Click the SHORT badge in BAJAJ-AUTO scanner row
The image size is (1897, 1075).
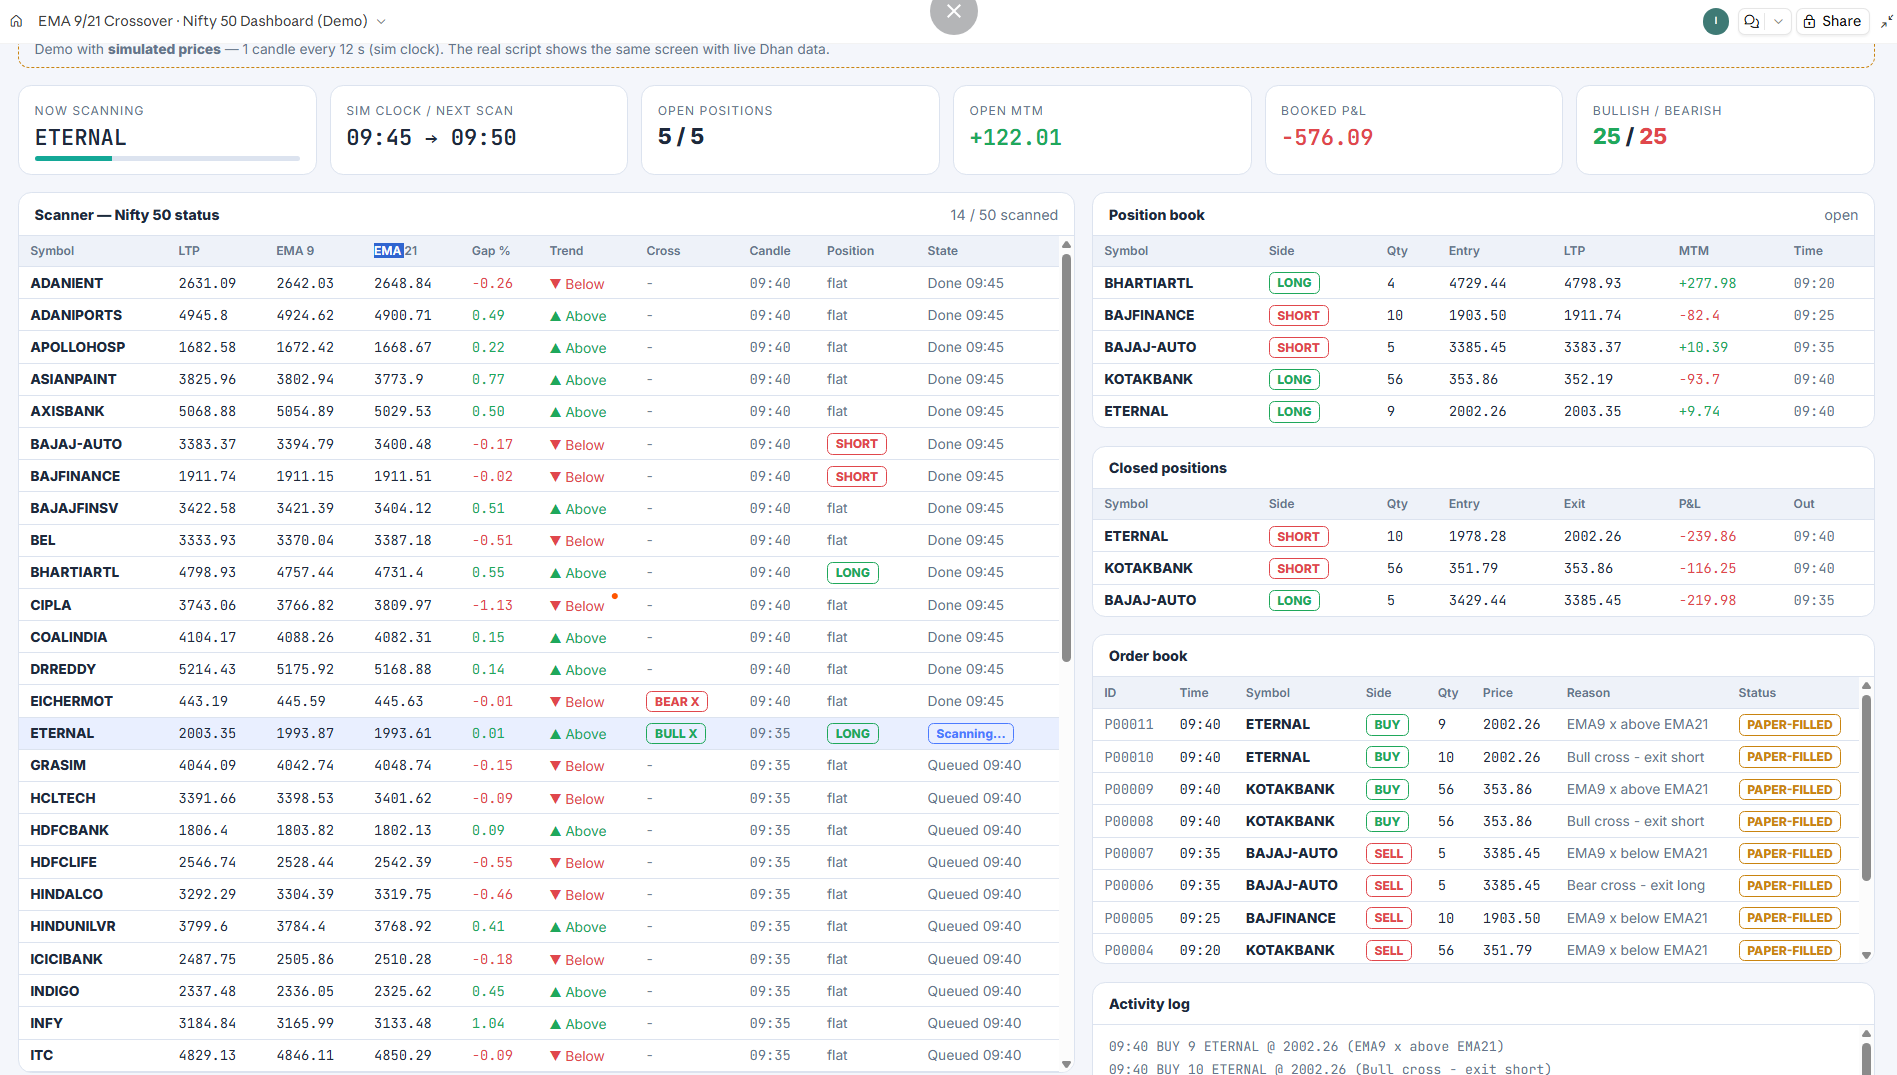point(857,444)
